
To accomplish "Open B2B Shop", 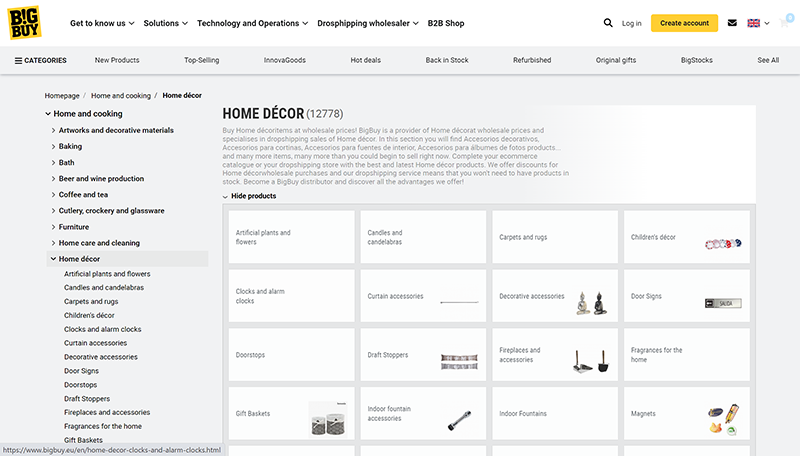I will 446,23.
